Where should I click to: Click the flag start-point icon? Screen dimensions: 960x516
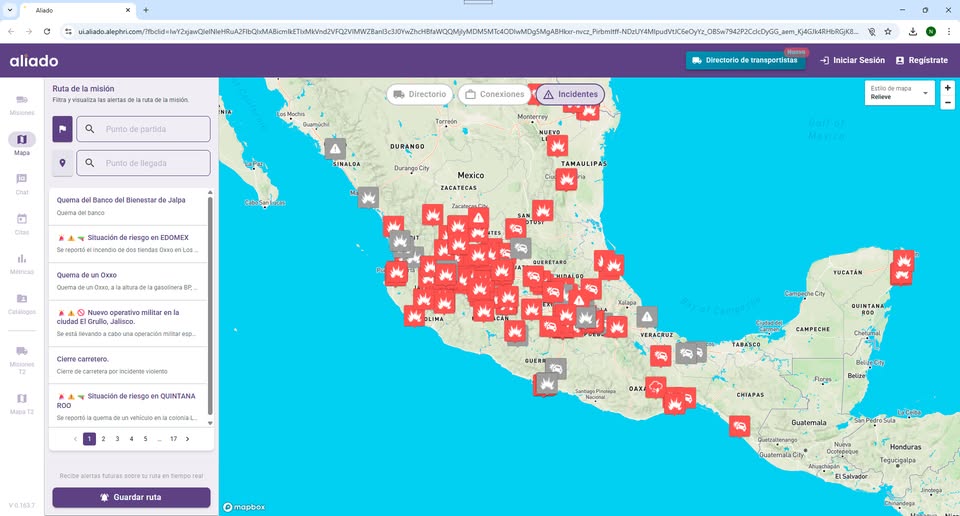62,129
